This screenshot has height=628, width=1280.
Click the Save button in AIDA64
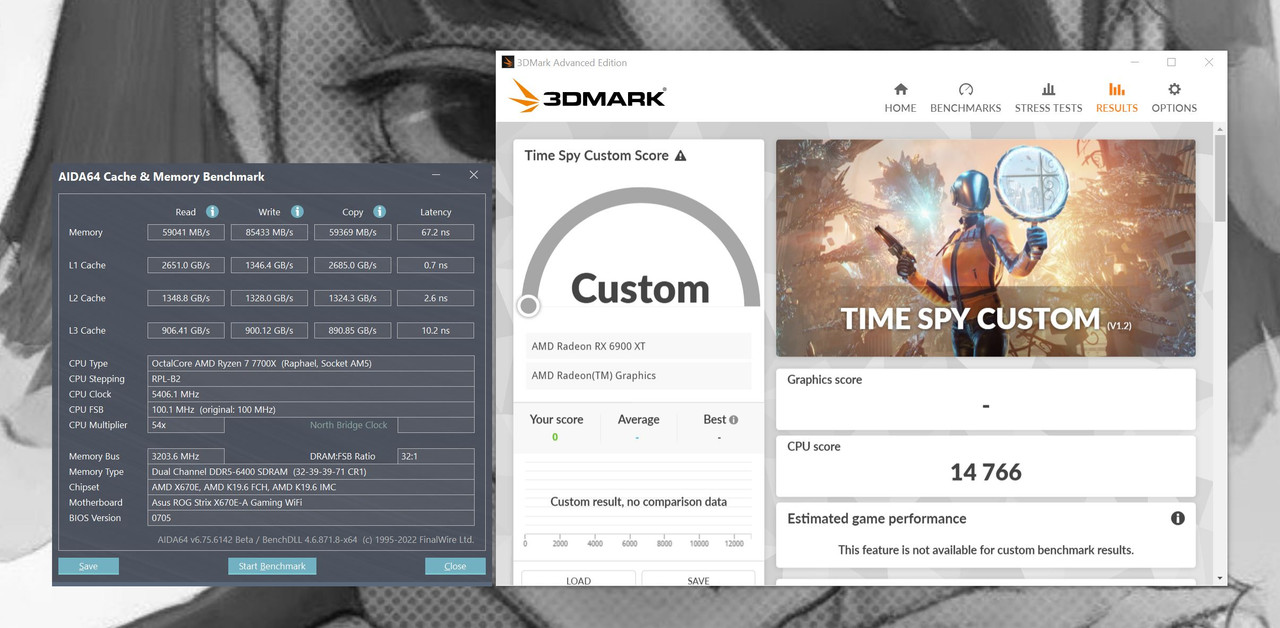(88, 566)
